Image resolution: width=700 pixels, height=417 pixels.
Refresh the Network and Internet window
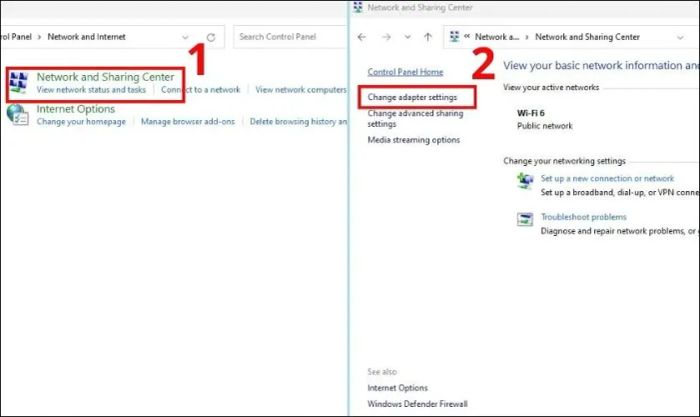click(x=211, y=38)
